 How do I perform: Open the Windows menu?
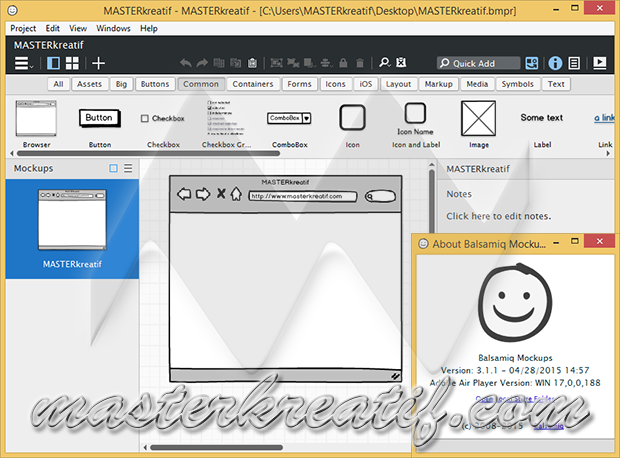pyautogui.click(x=113, y=28)
